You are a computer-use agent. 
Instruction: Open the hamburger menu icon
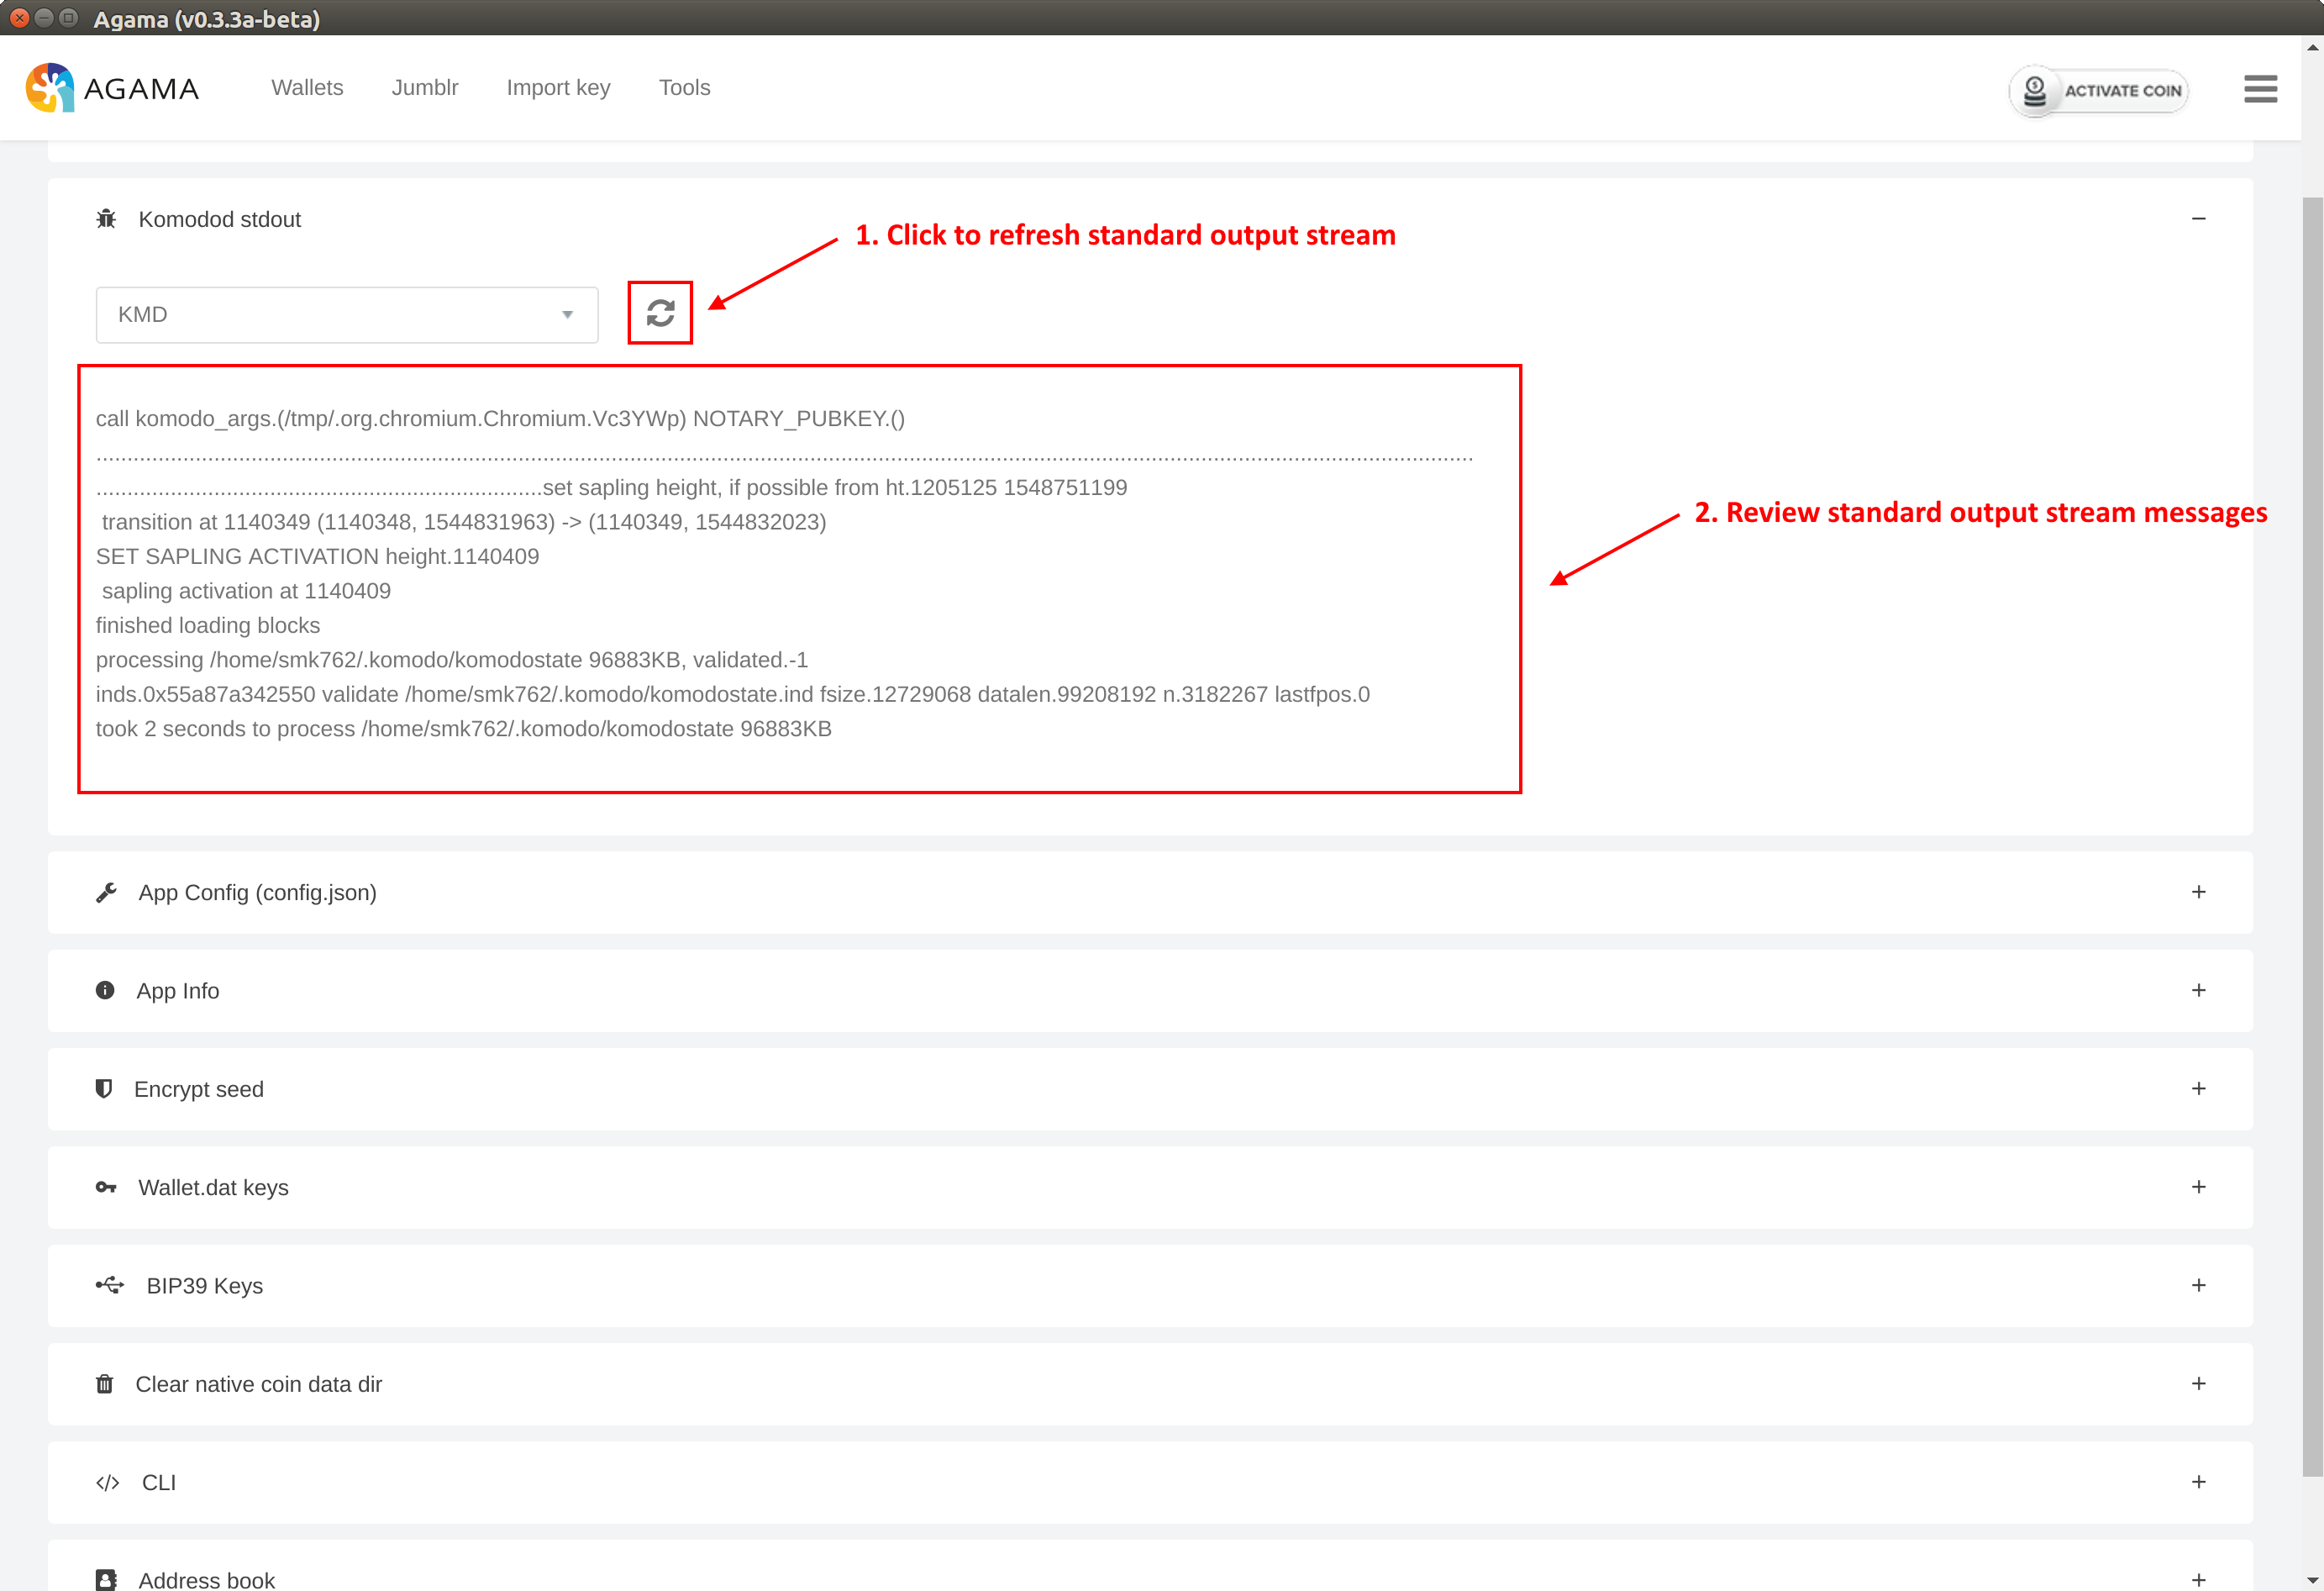pyautogui.click(x=2260, y=89)
